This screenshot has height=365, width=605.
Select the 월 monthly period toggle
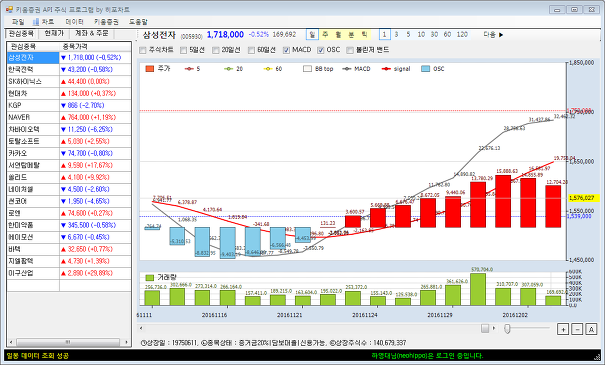click(338, 34)
